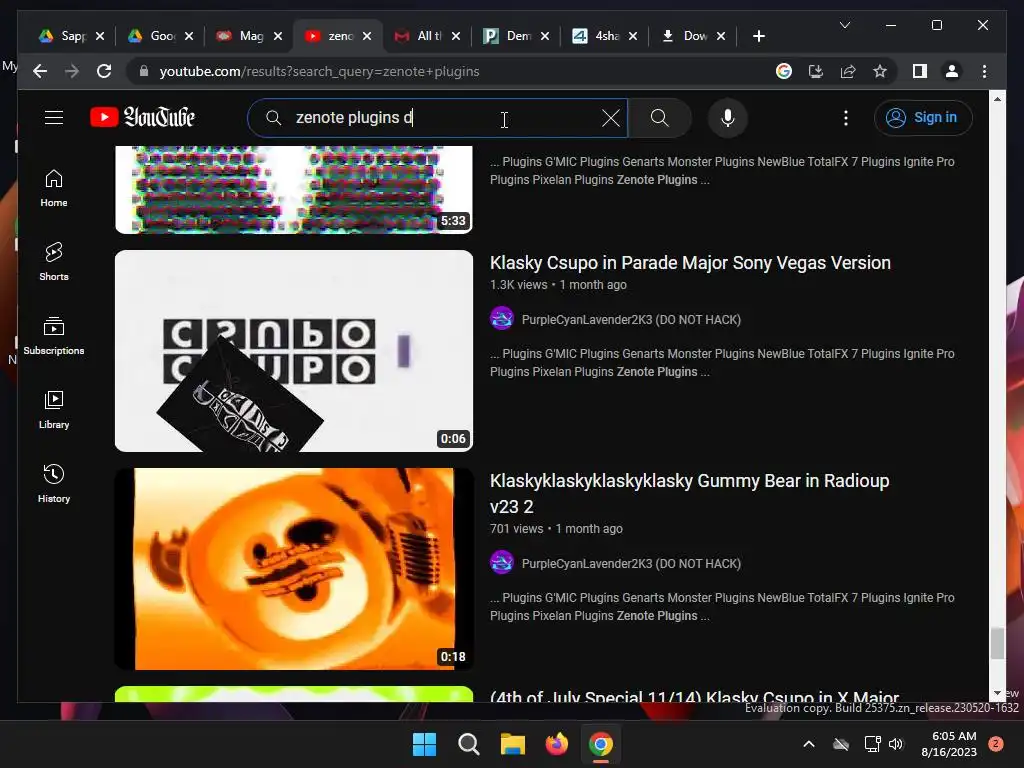Click the browser forward arrow
1024x768 pixels.
click(x=72, y=71)
